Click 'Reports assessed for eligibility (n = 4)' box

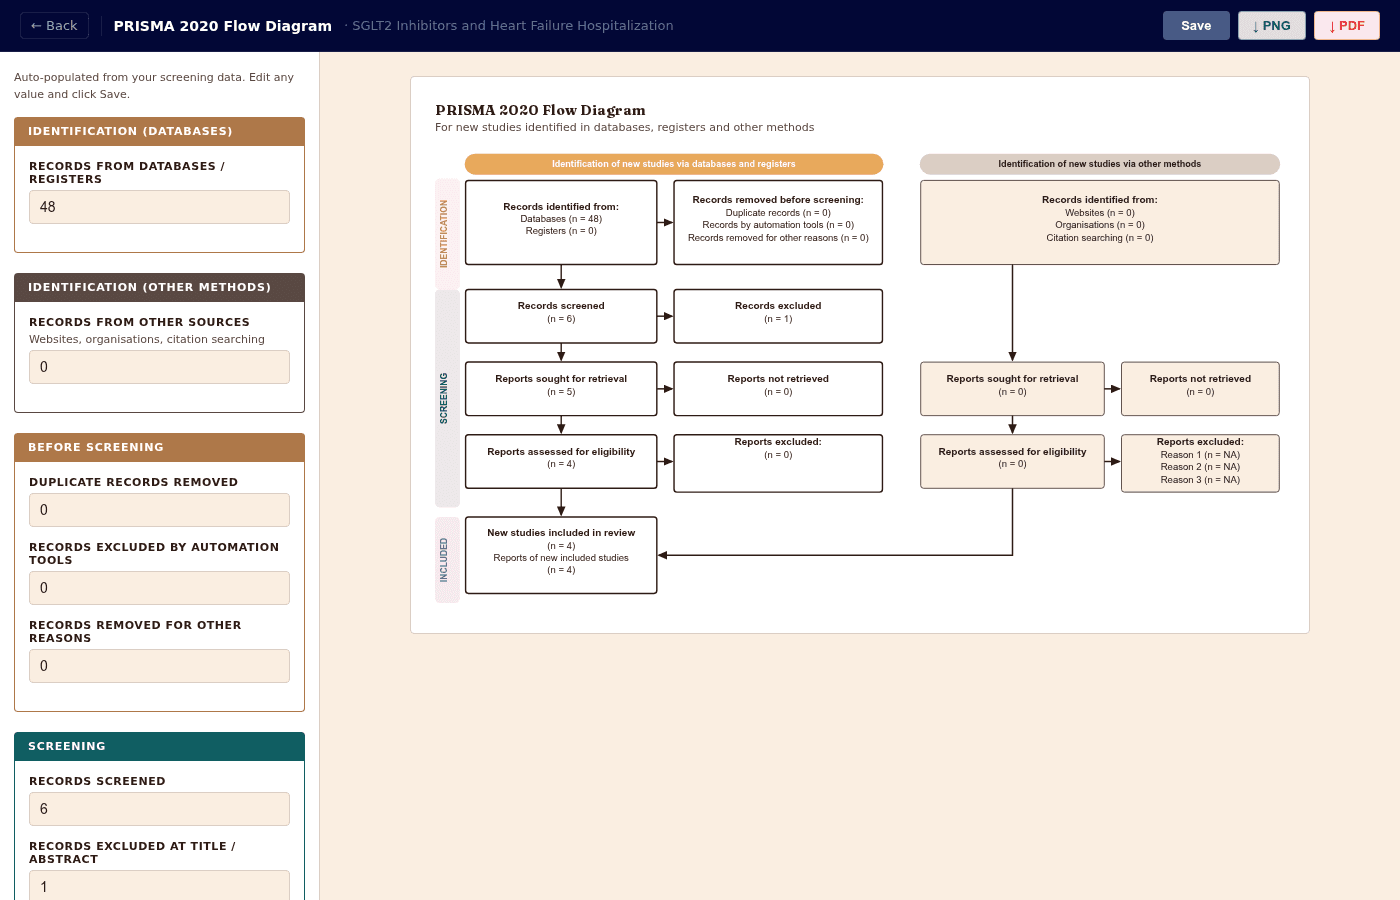tap(561, 461)
